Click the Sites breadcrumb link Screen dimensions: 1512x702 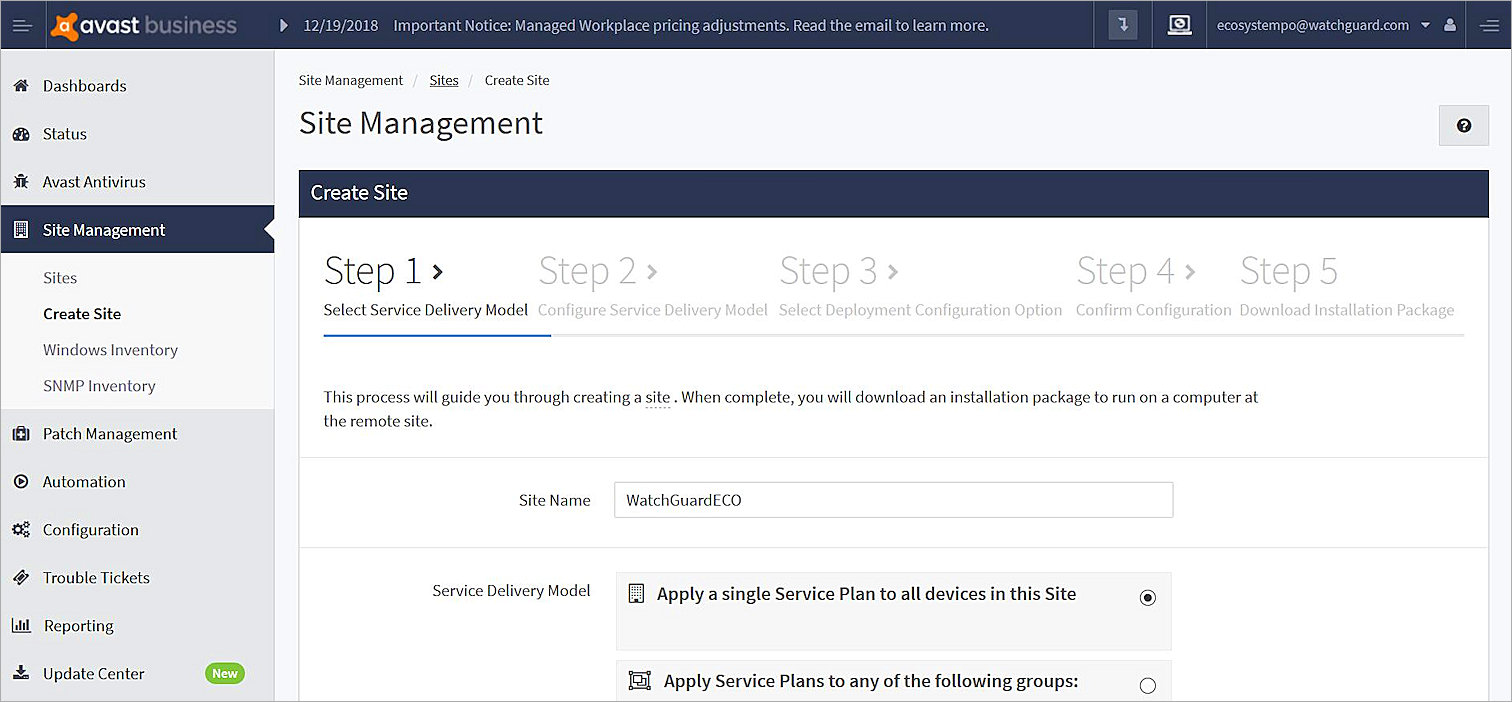pos(444,80)
